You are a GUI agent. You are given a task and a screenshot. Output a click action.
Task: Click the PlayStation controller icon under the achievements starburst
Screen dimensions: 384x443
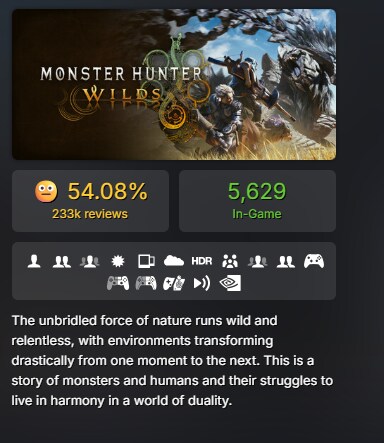click(x=118, y=283)
